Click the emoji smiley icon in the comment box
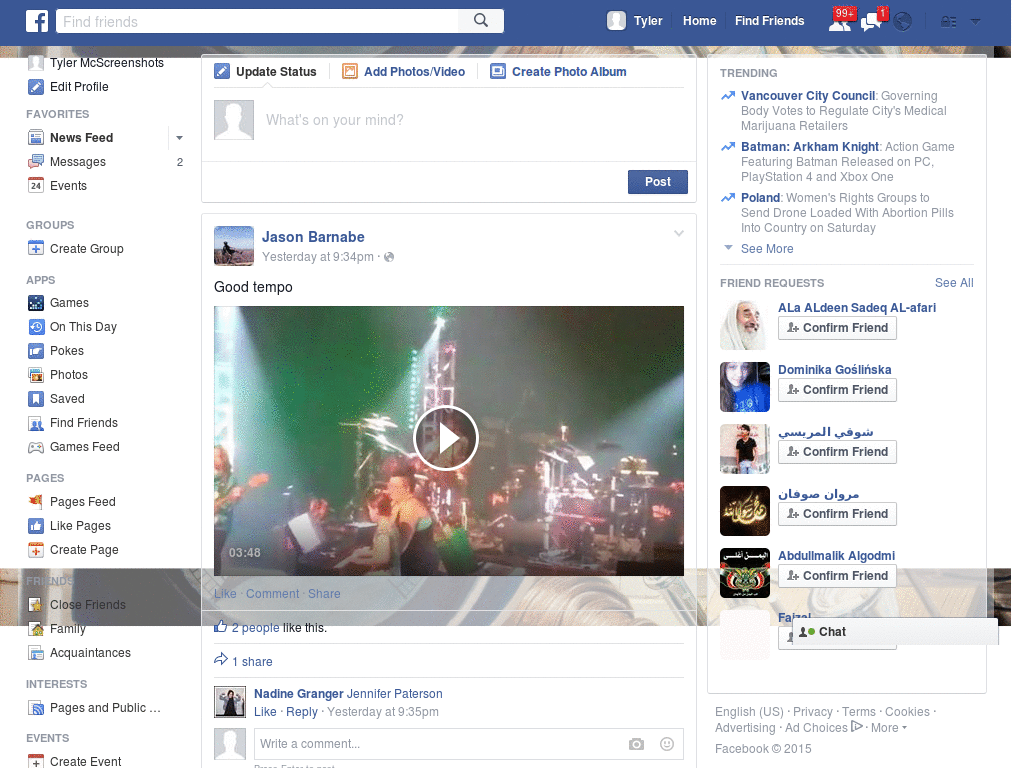 [667, 744]
